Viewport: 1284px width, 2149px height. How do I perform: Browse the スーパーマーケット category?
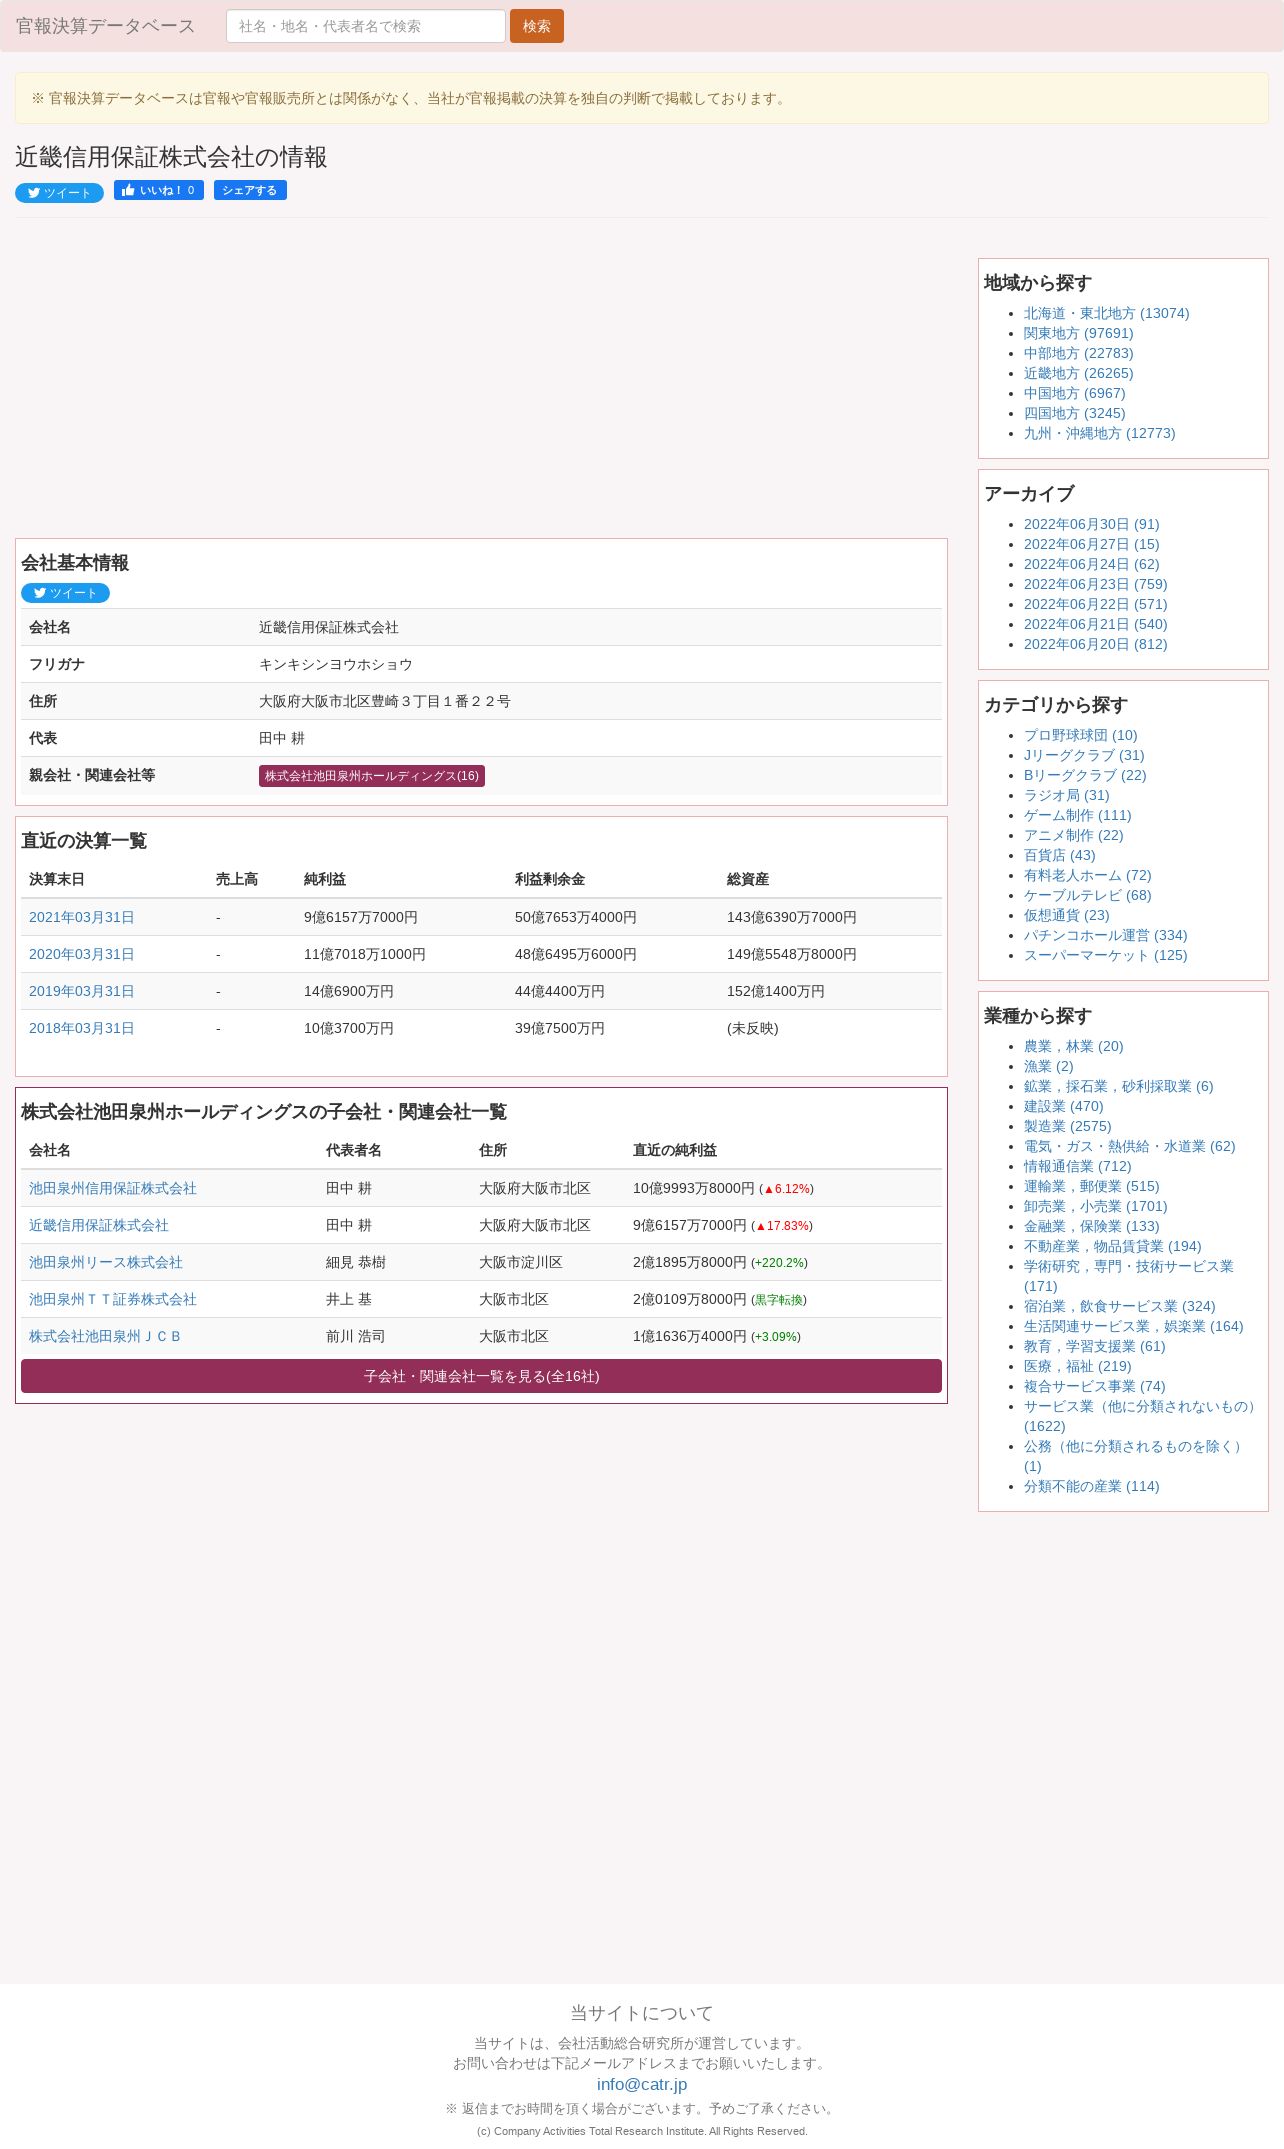point(1106,955)
